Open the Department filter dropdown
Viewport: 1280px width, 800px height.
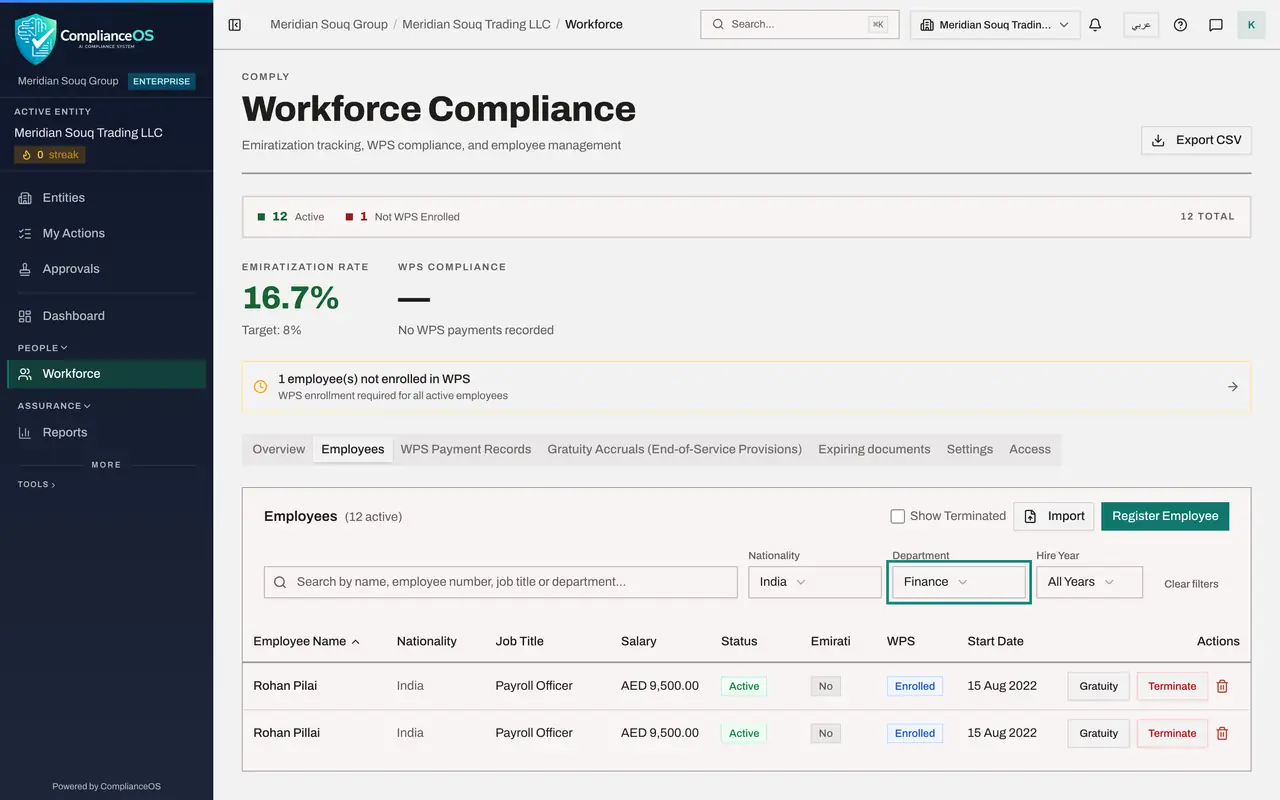959,582
